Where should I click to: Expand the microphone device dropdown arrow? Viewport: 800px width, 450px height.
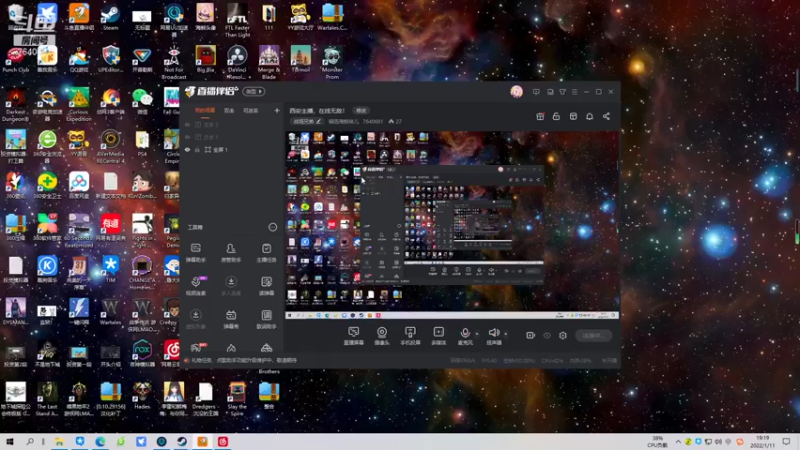pyautogui.click(x=477, y=334)
